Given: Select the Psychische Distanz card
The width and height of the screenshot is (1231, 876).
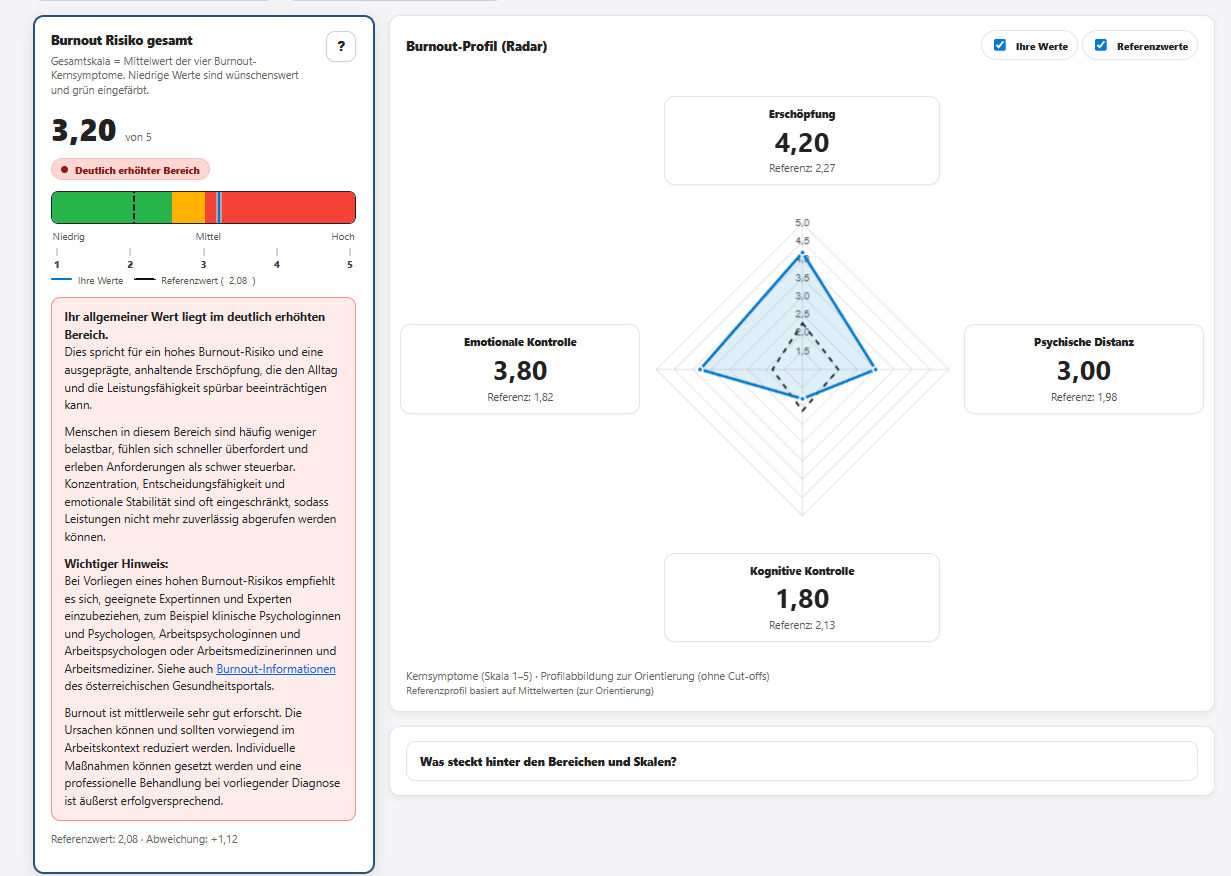Looking at the screenshot, I should (x=1083, y=369).
